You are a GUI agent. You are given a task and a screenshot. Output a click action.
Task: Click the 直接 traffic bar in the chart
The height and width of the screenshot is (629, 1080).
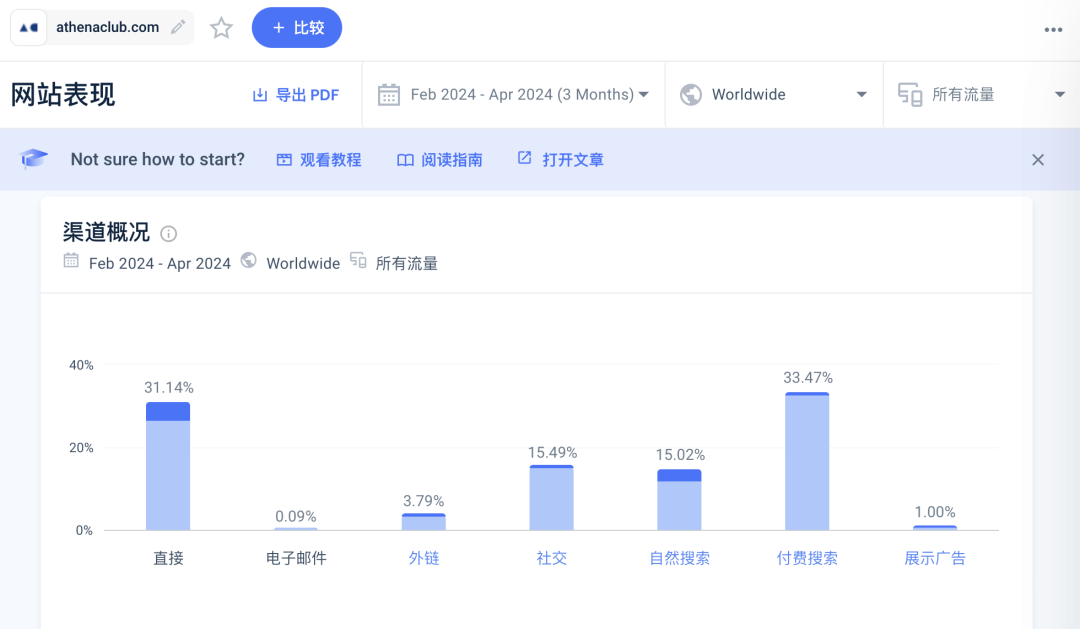(167, 463)
